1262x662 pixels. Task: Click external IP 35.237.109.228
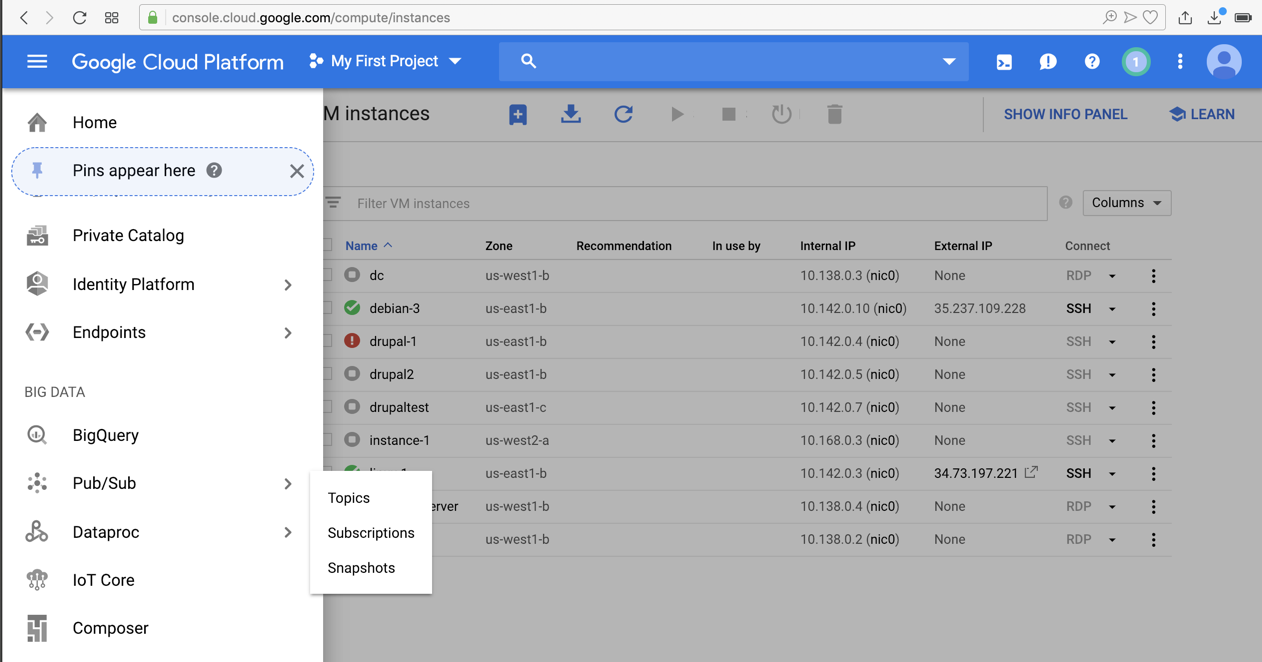980,309
